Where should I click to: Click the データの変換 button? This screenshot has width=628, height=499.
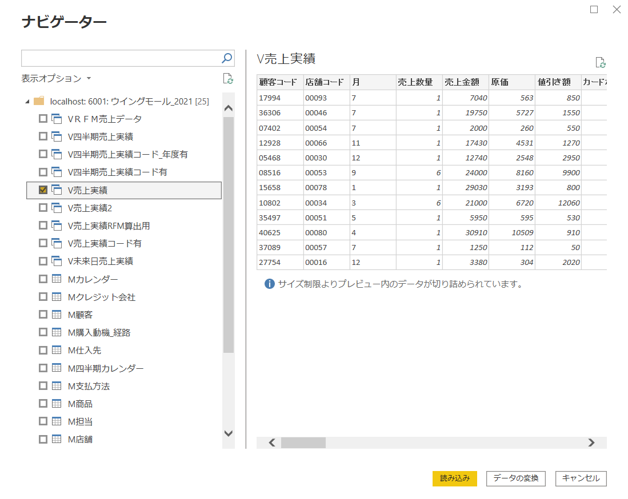click(516, 478)
